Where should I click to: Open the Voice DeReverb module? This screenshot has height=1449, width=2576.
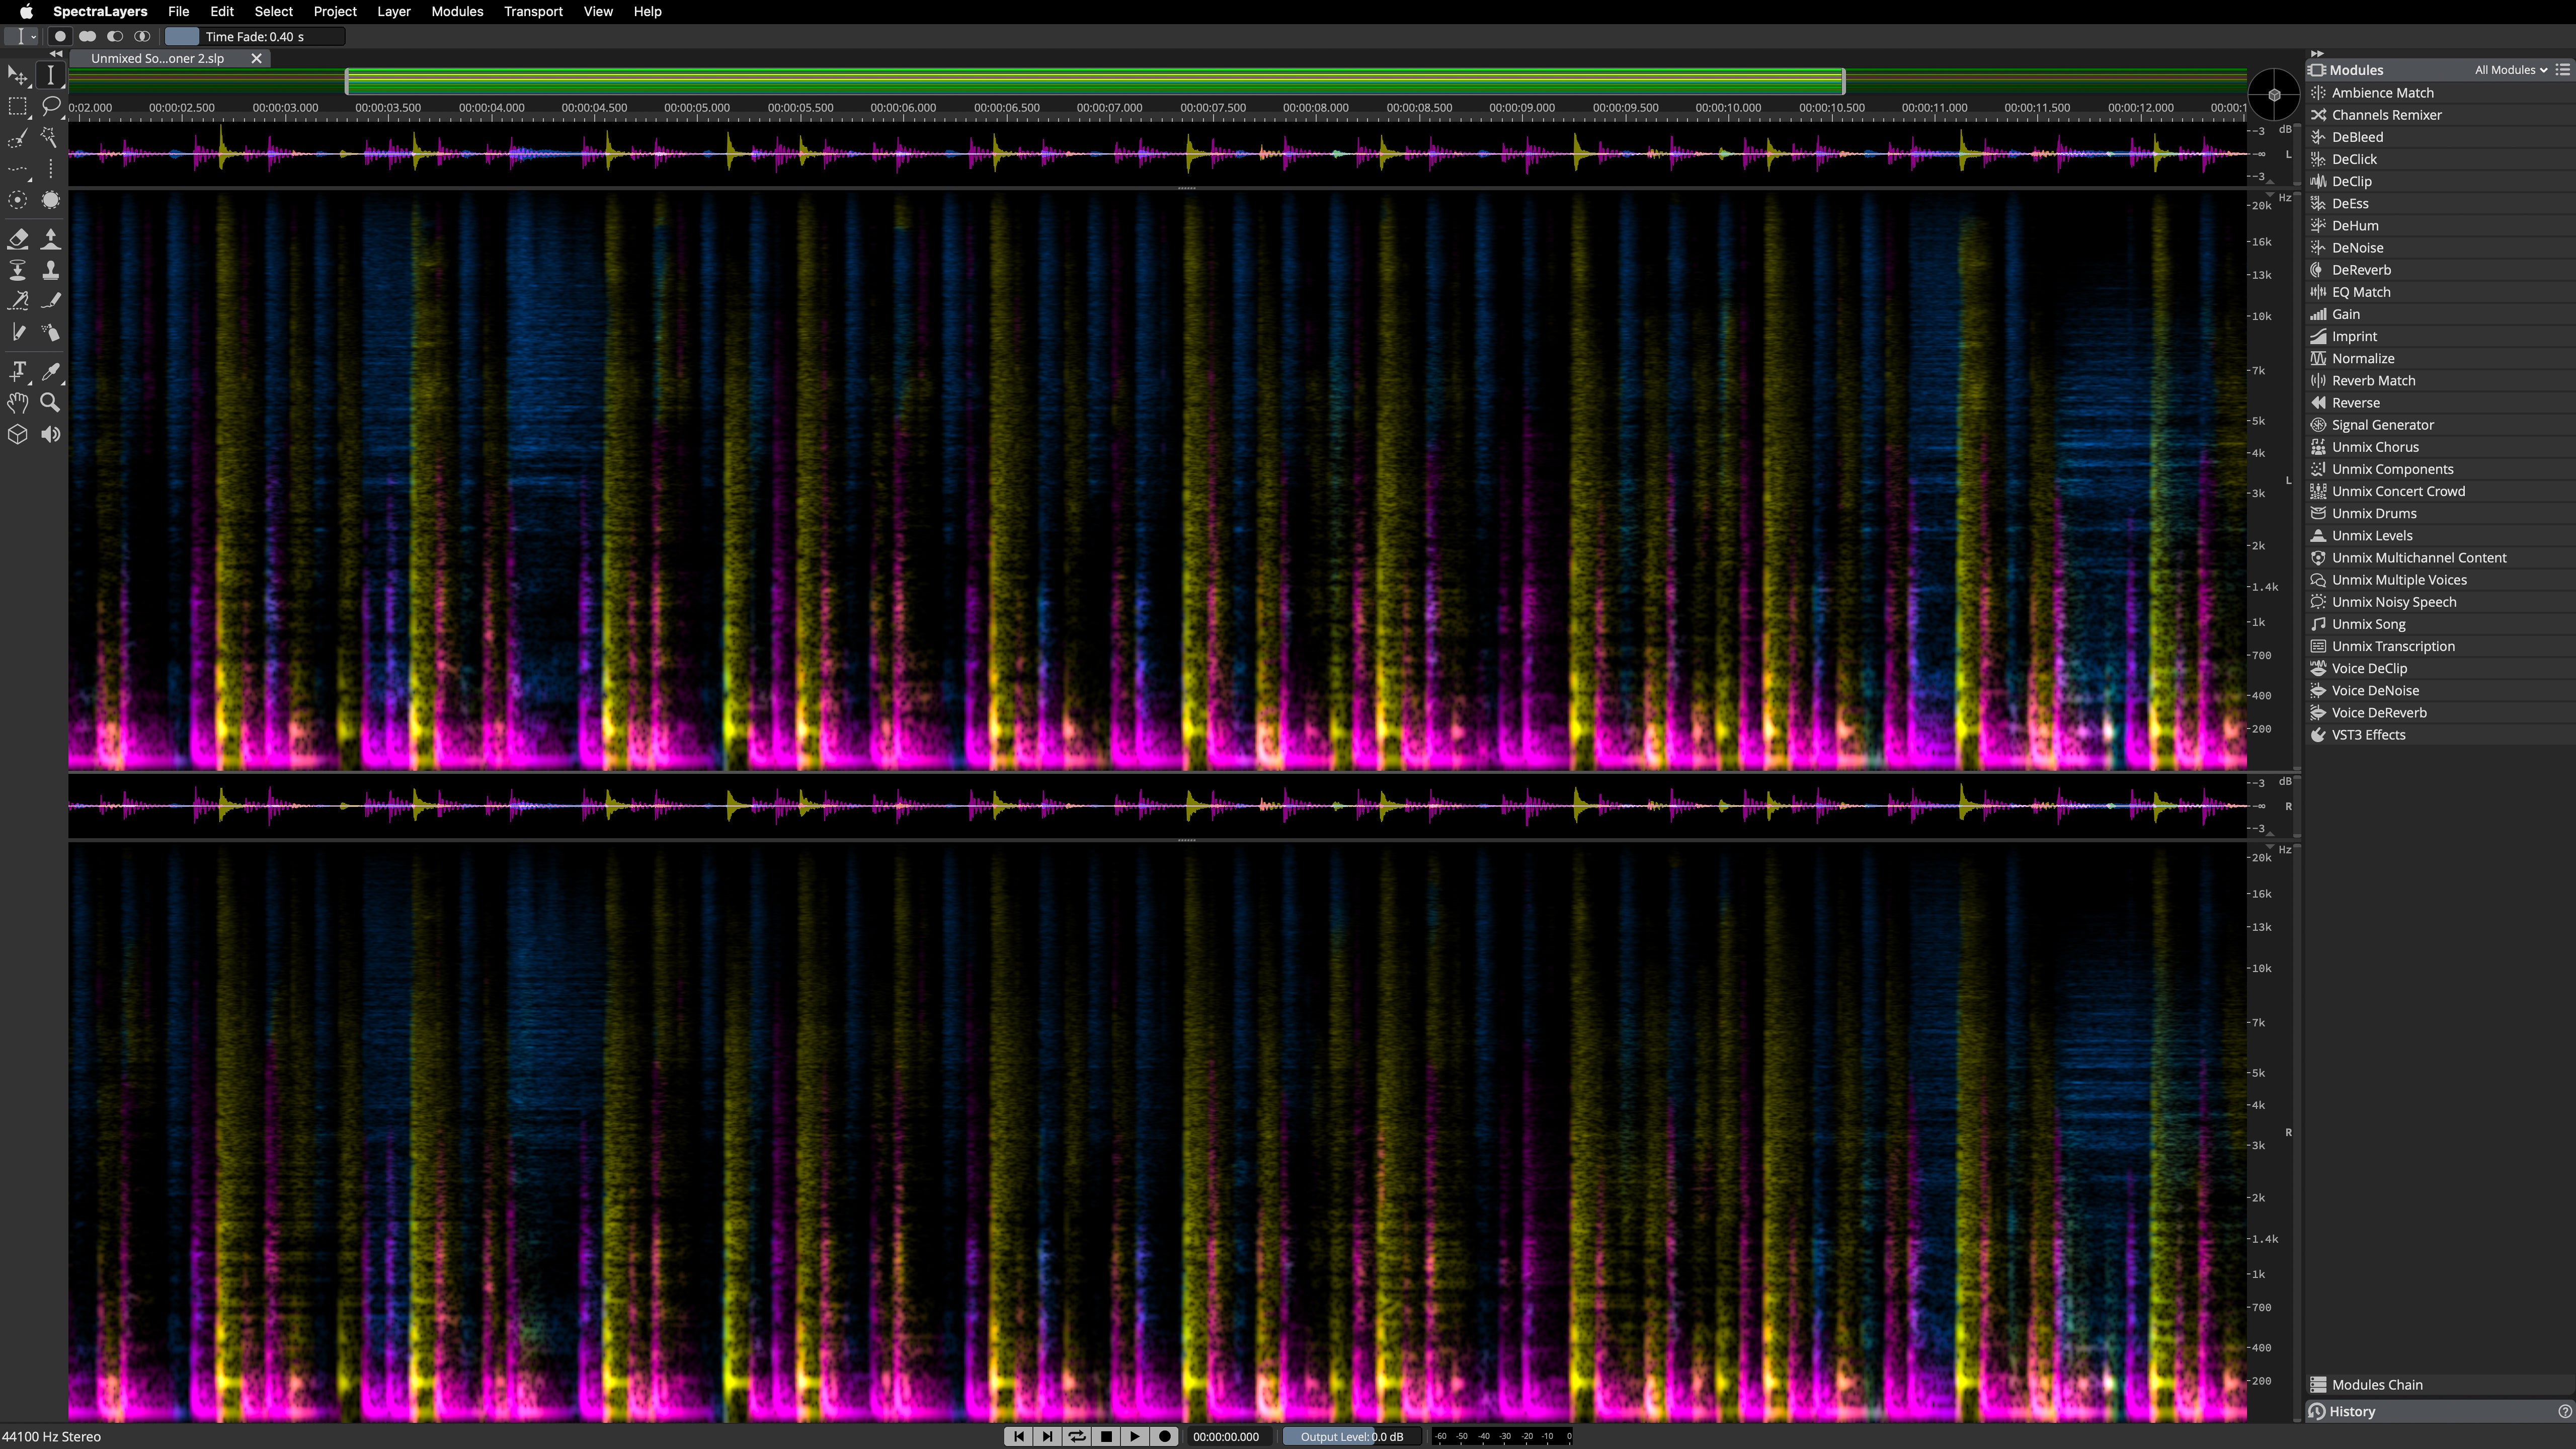2439,713
